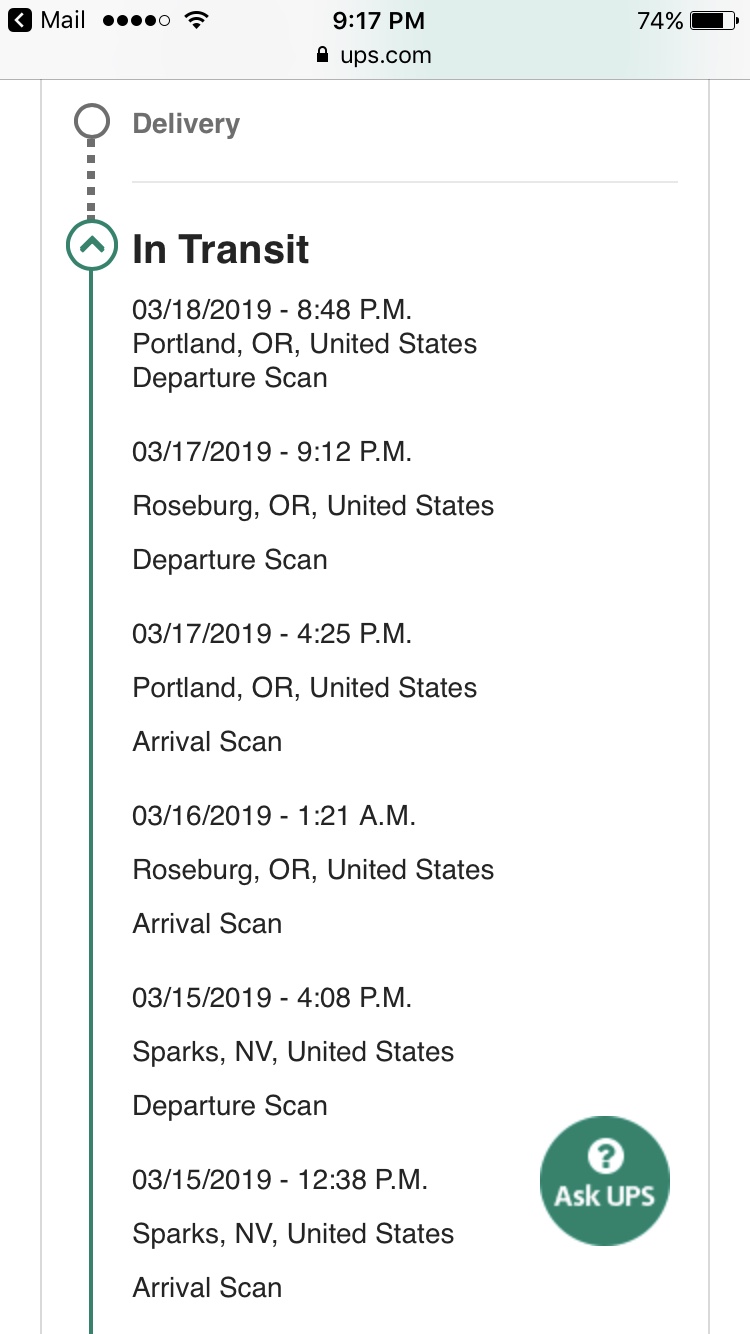Screen dimensions: 750x1334
Task: Tap the 03/16/2019 Roseburg Arrival Scan entry
Action: 313,869
